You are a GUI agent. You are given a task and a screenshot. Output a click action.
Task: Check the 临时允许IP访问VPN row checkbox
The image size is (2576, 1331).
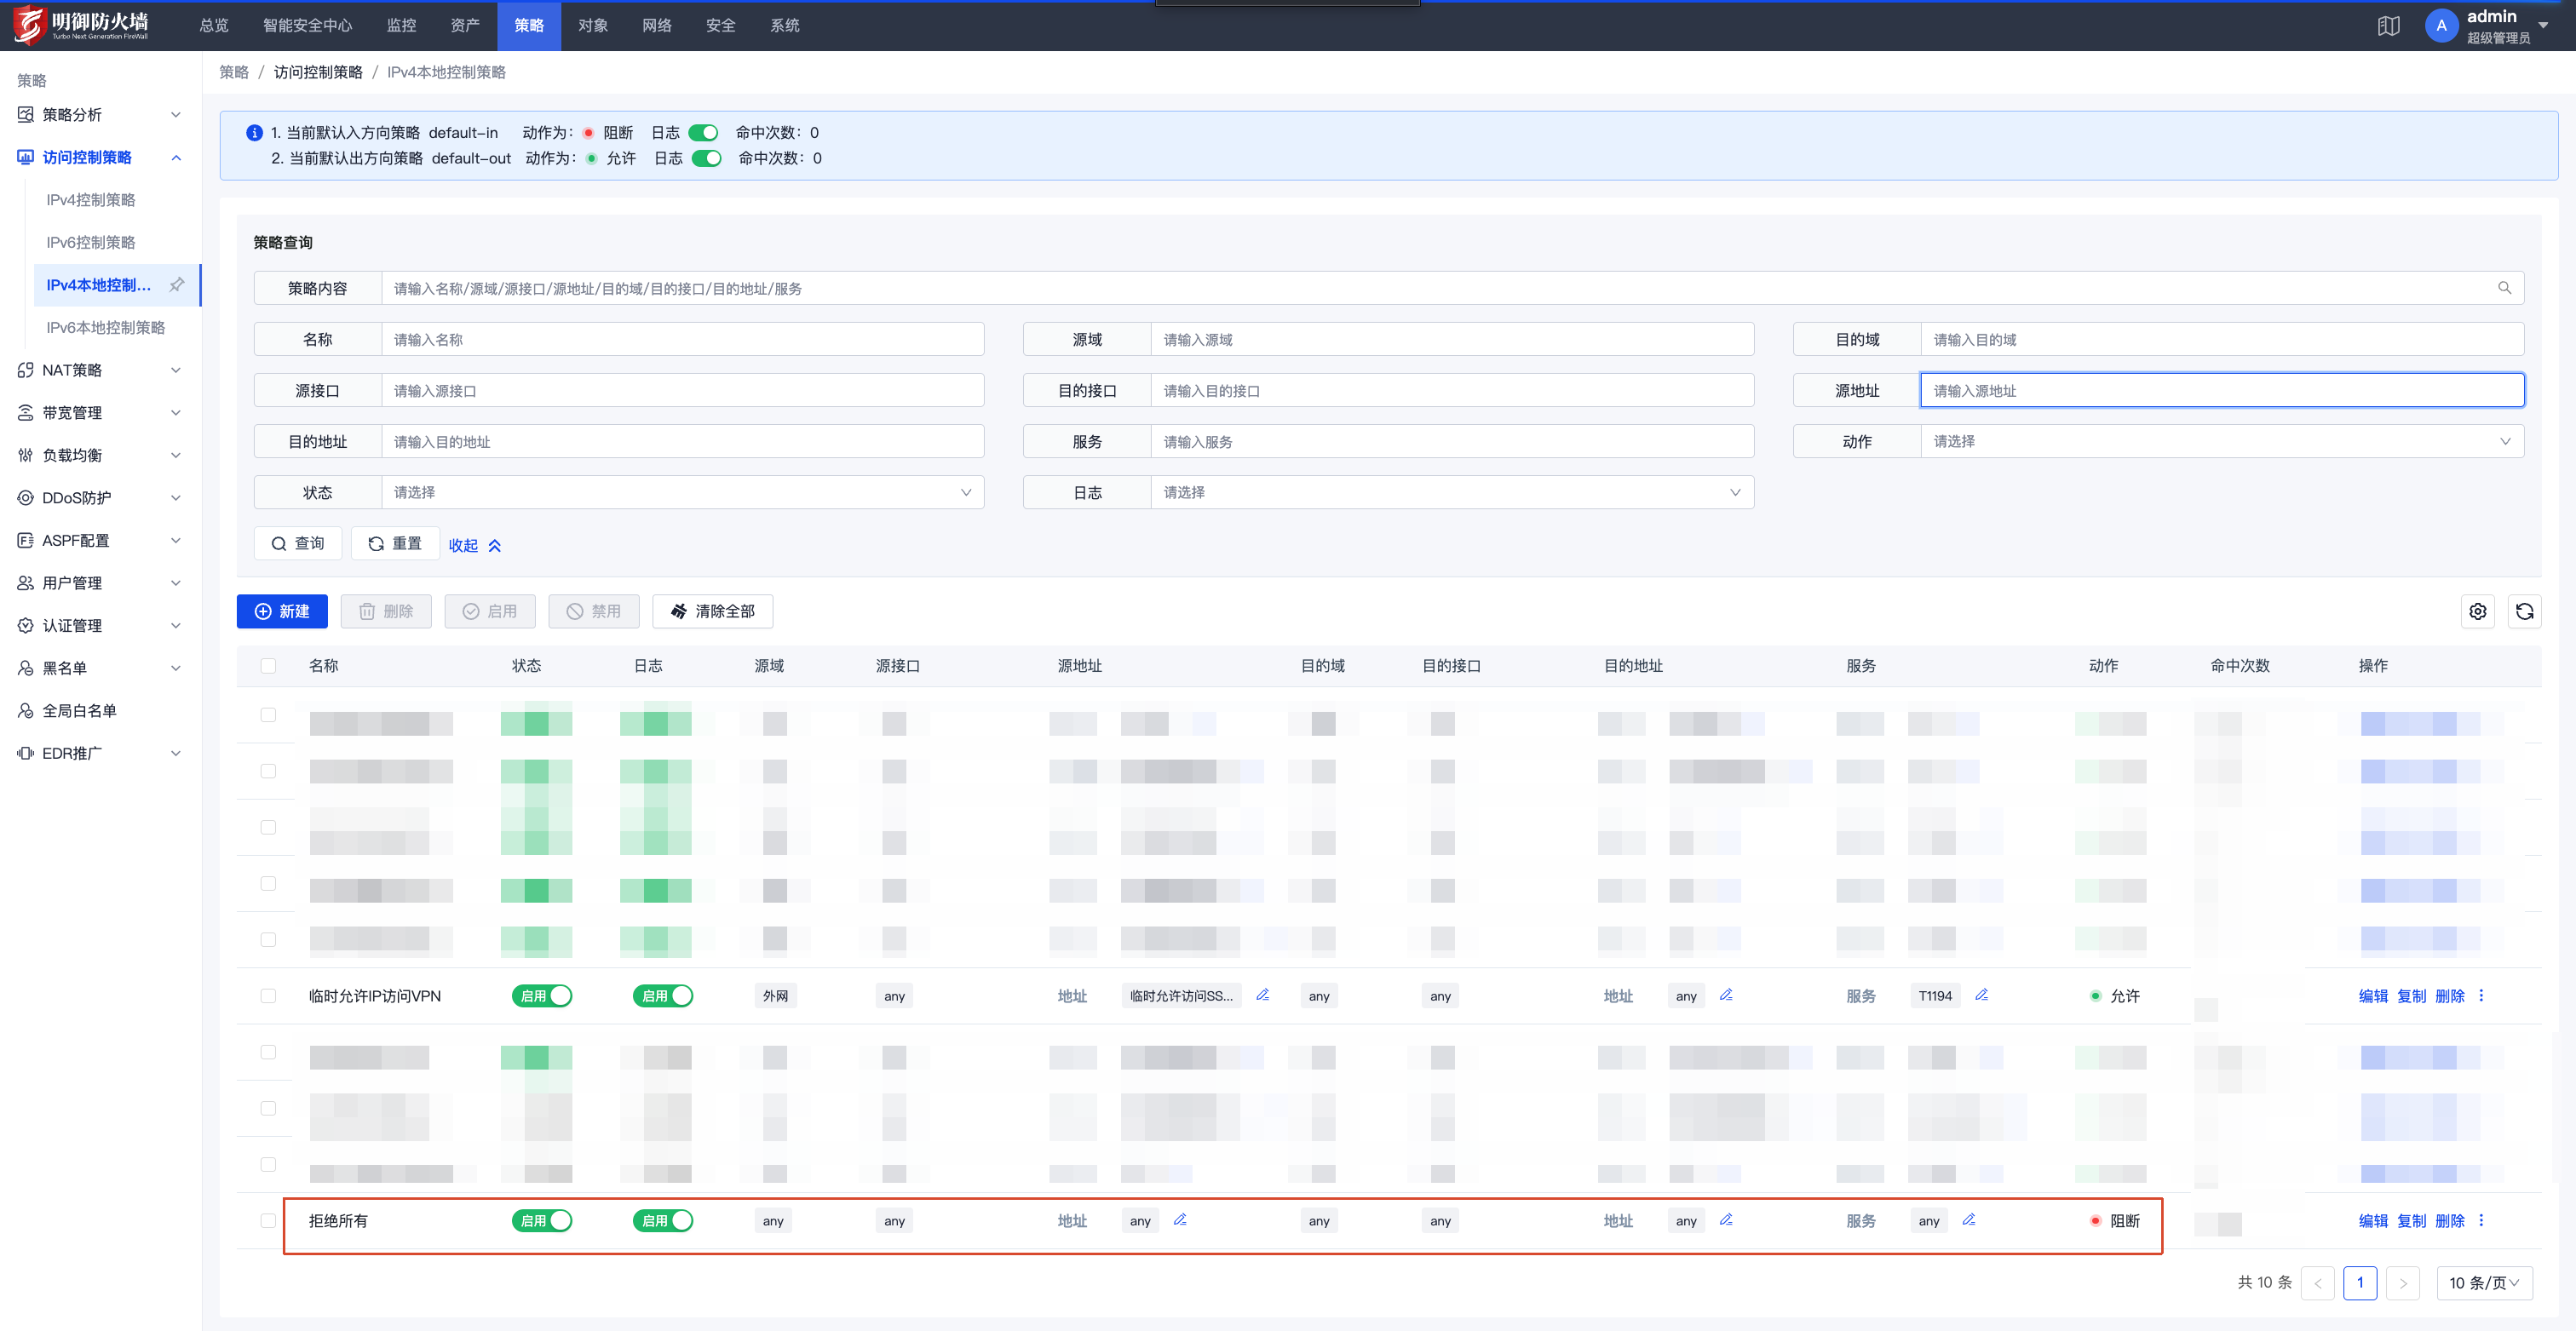tap(268, 996)
